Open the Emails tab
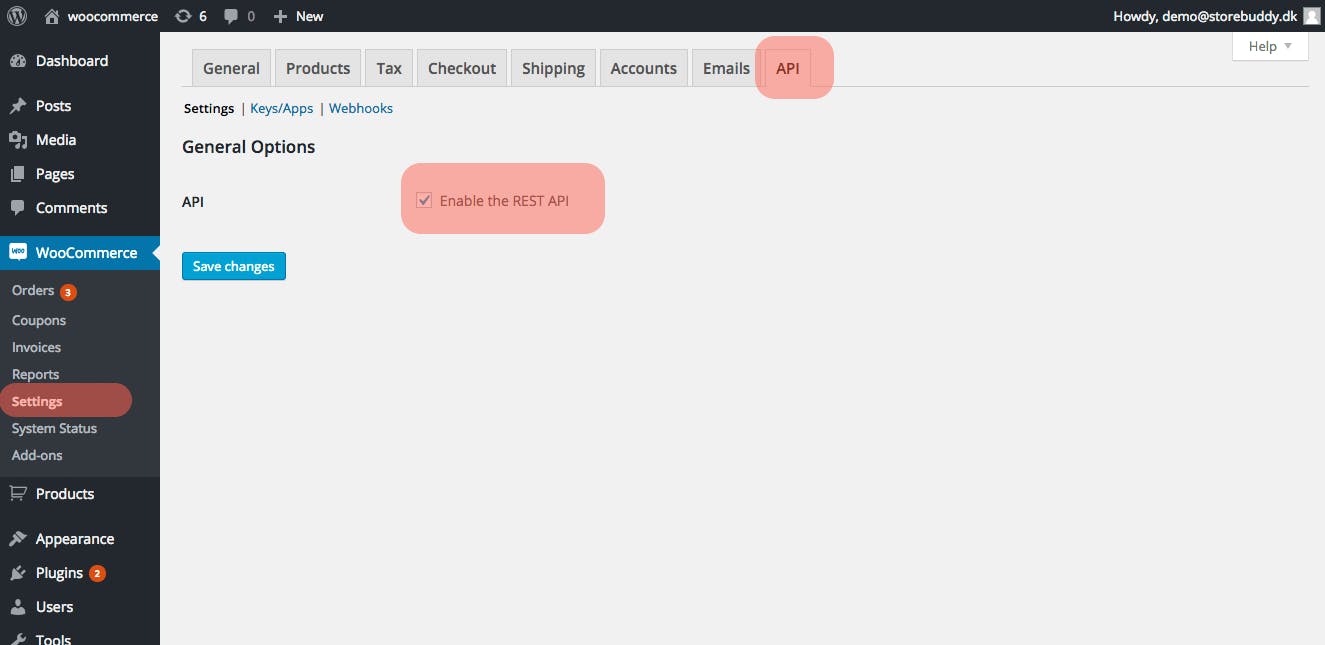Screen dimensions: 1325x645 (726, 68)
